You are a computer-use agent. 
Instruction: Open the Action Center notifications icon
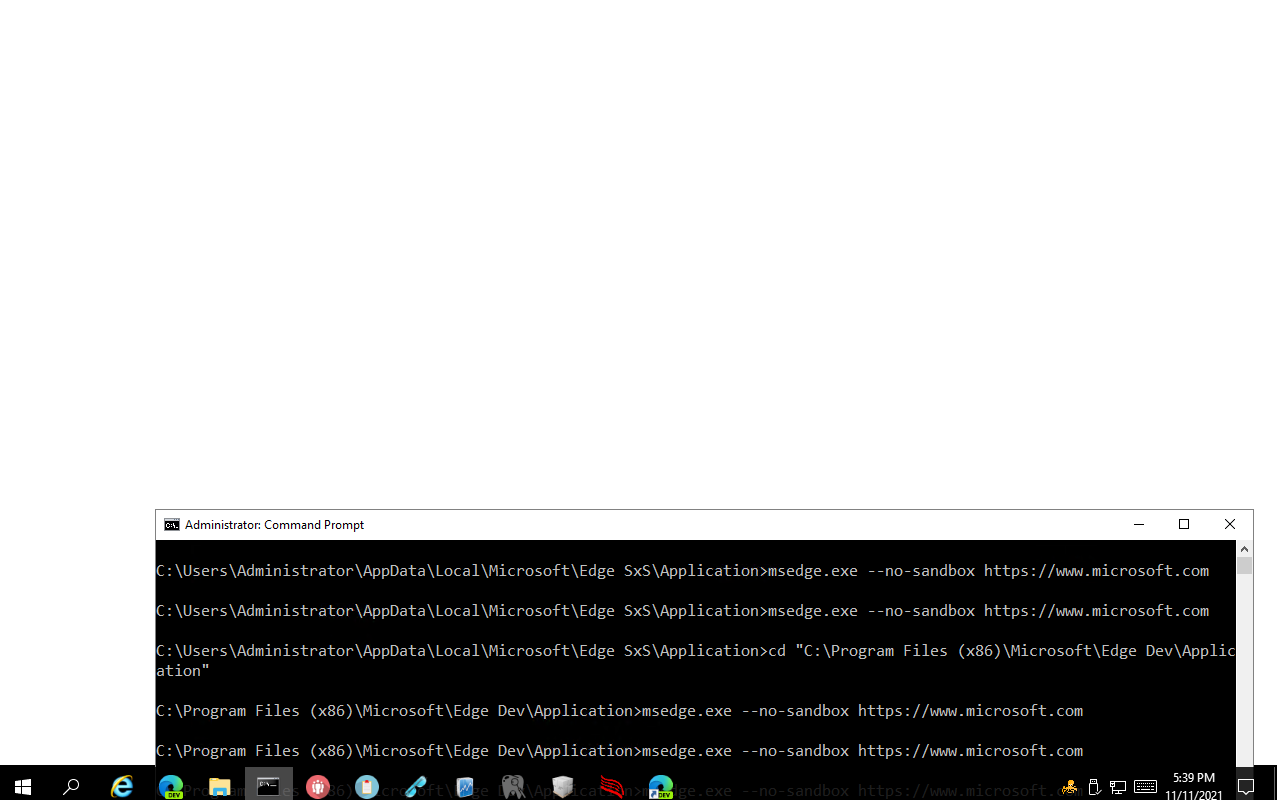click(x=1246, y=787)
